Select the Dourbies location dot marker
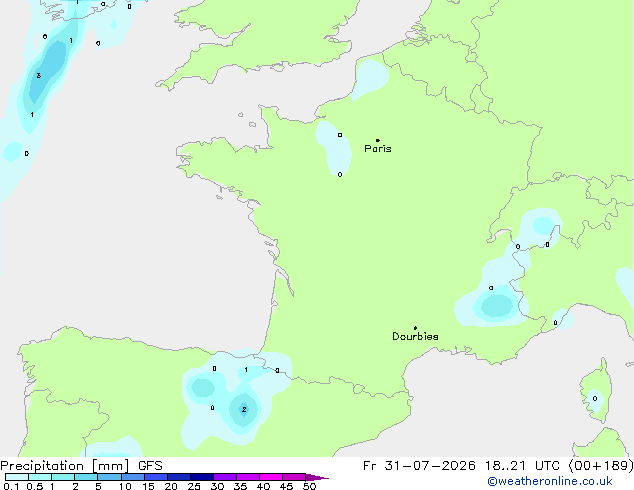 (x=415, y=328)
